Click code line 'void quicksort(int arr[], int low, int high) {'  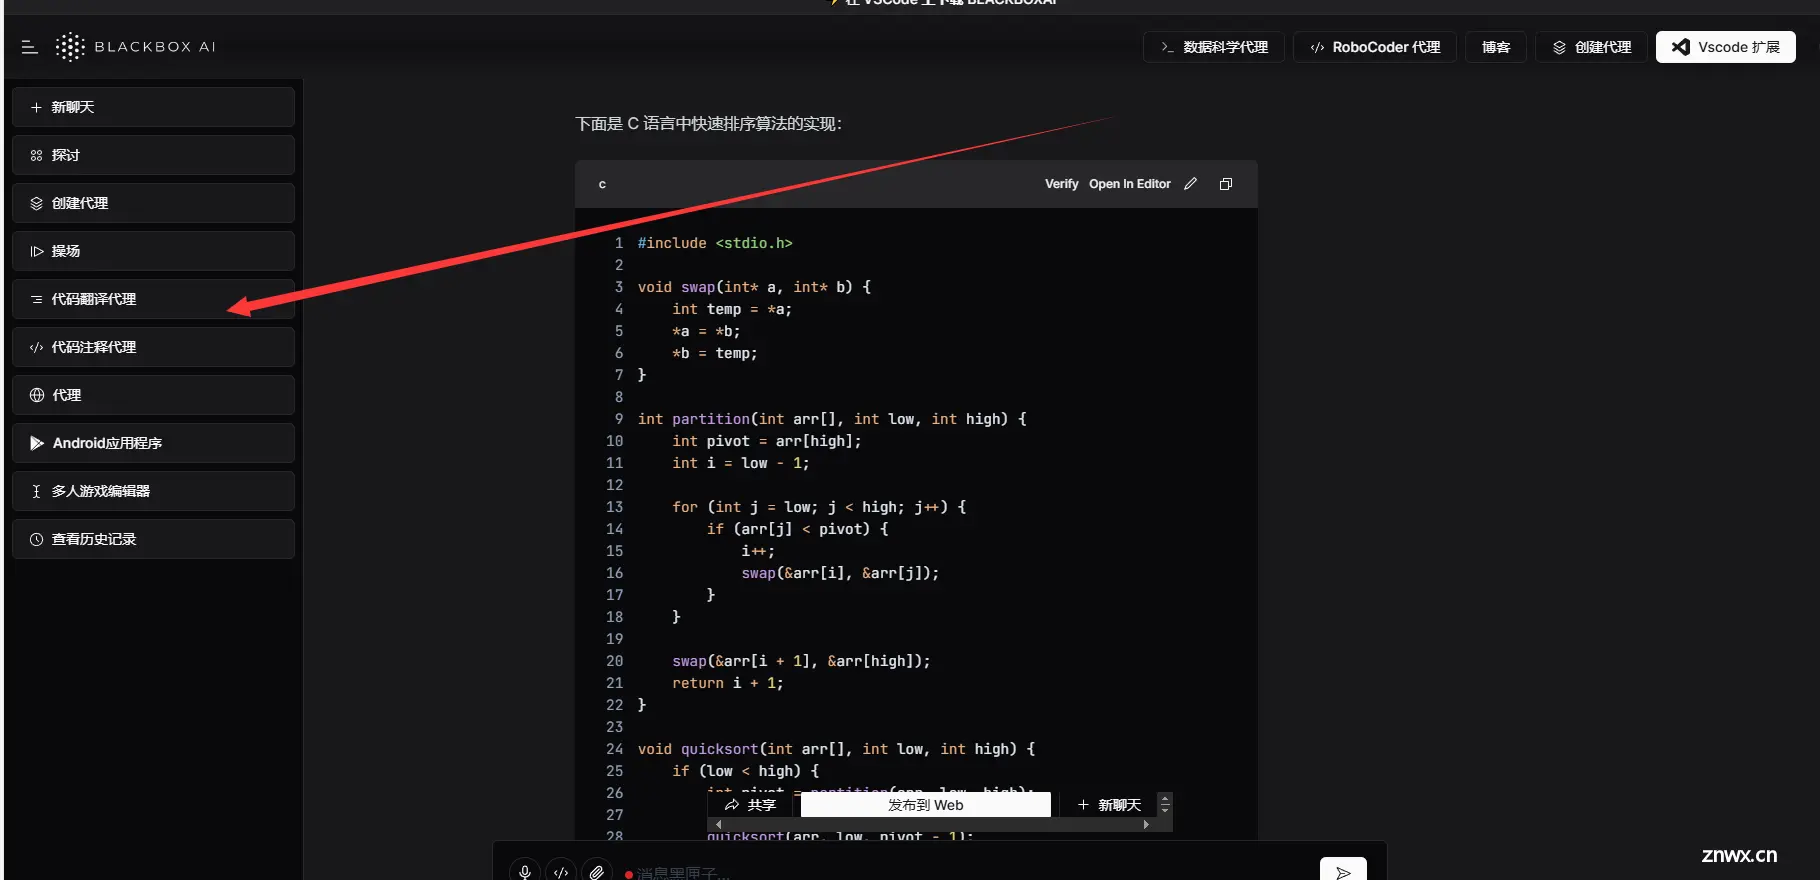tap(837, 749)
